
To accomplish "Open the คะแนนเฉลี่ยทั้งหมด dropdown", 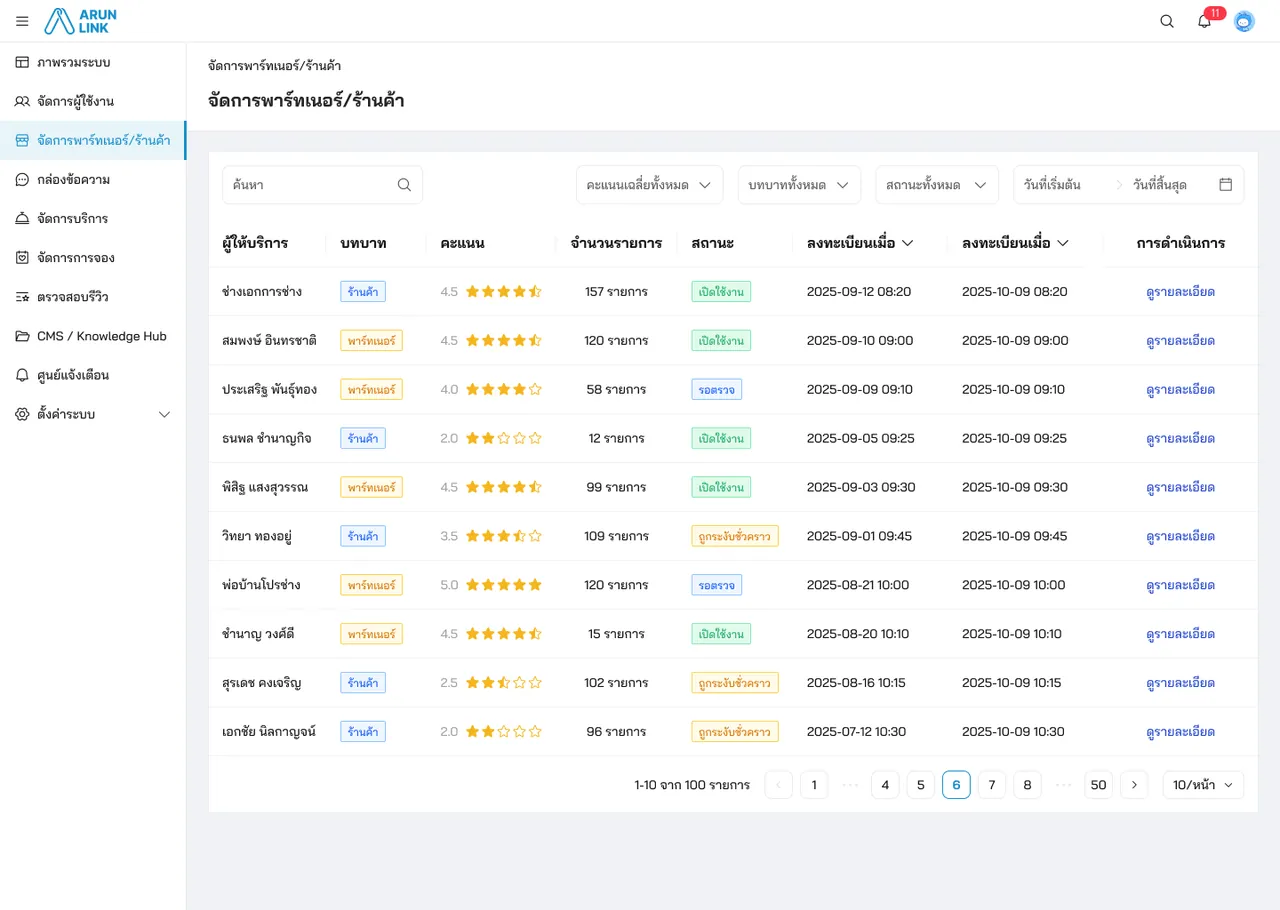I will tap(649, 185).
